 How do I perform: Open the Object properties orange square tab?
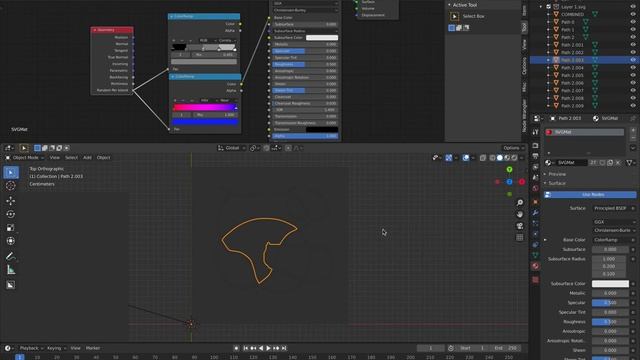tap(536, 202)
